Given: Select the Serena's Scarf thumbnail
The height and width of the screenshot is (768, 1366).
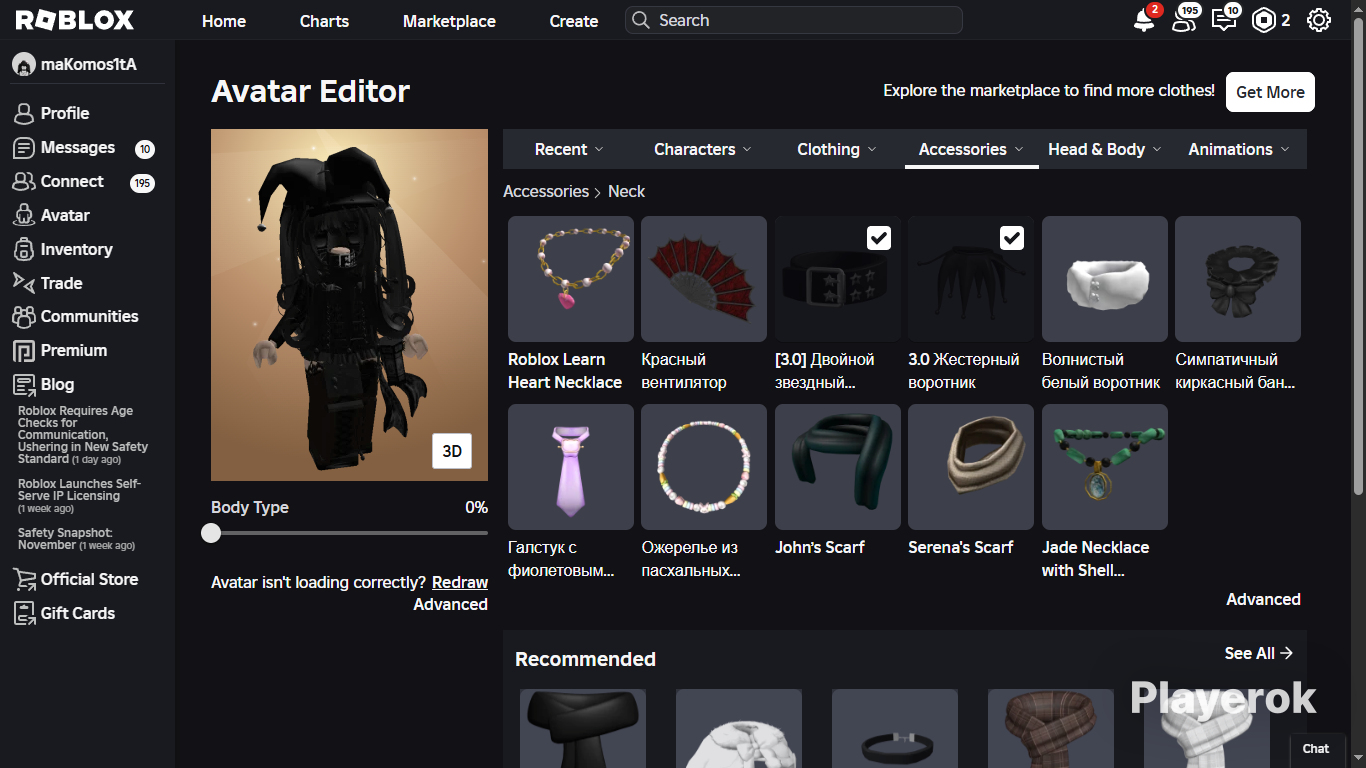Looking at the screenshot, I should click(971, 467).
